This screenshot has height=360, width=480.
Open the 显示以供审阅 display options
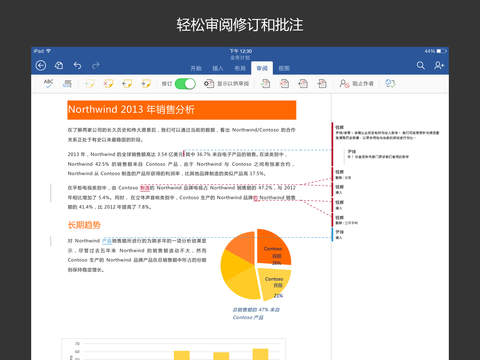point(227,84)
